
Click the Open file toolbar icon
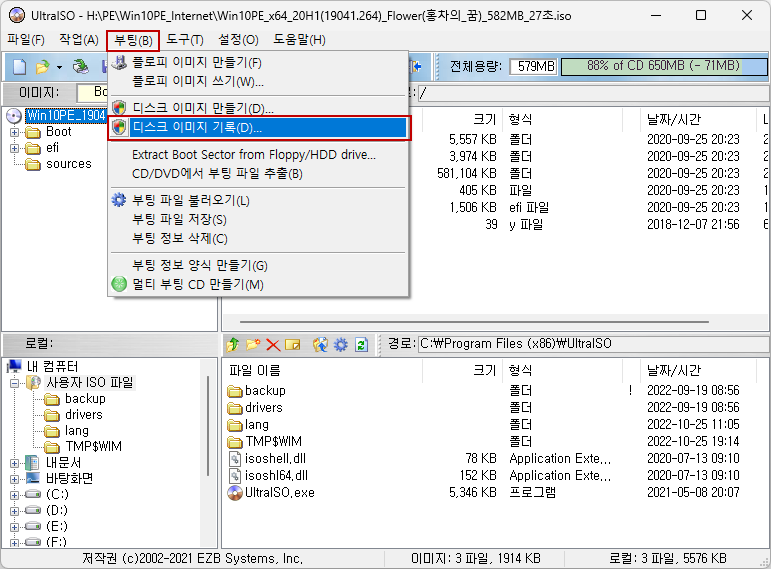coord(43,66)
